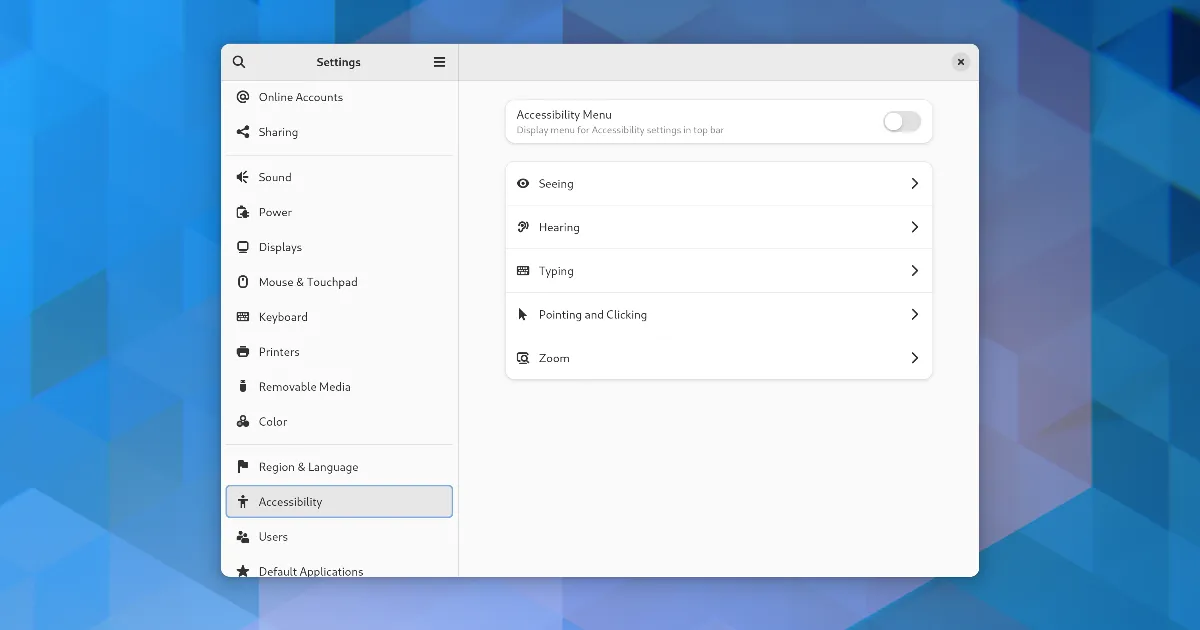Close the Settings window

click(960, 62)
